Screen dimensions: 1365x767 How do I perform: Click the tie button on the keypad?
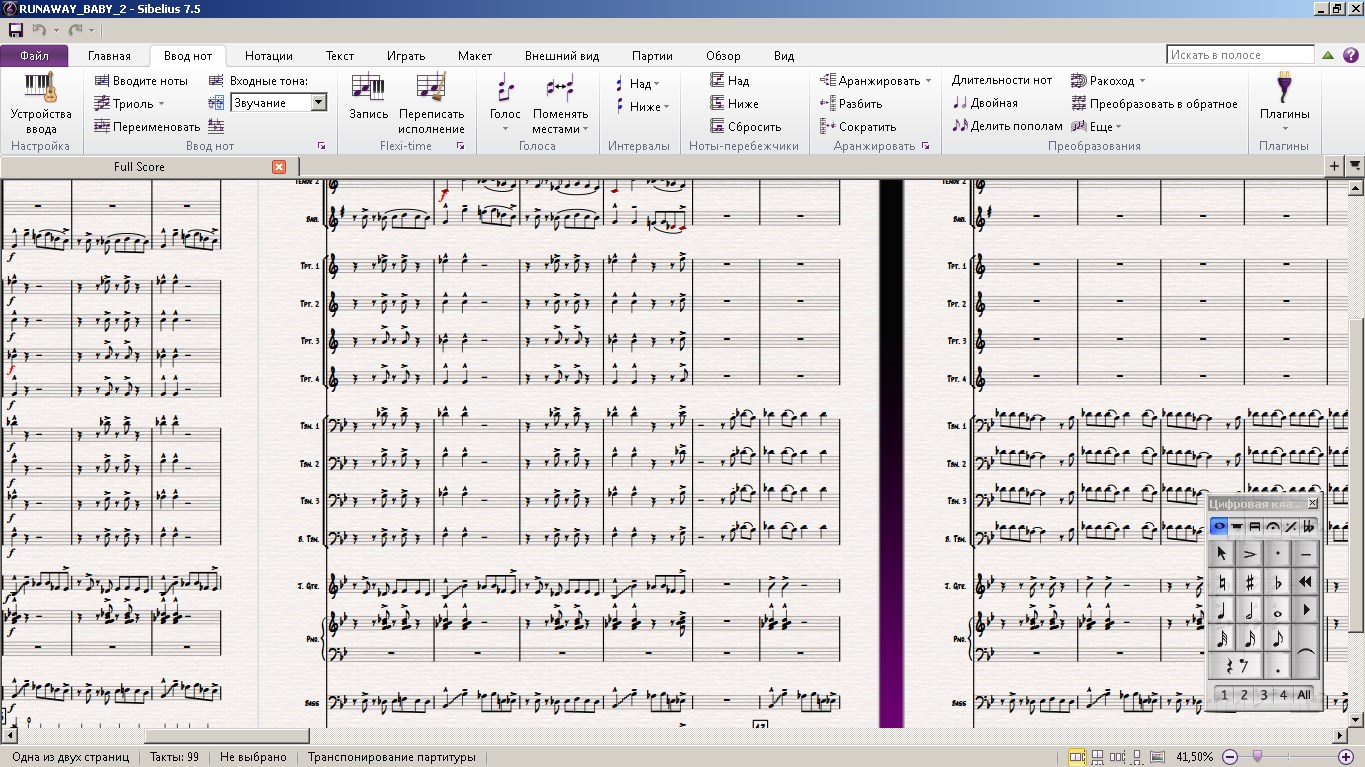pyautogui.click(x=1305, y=652)
